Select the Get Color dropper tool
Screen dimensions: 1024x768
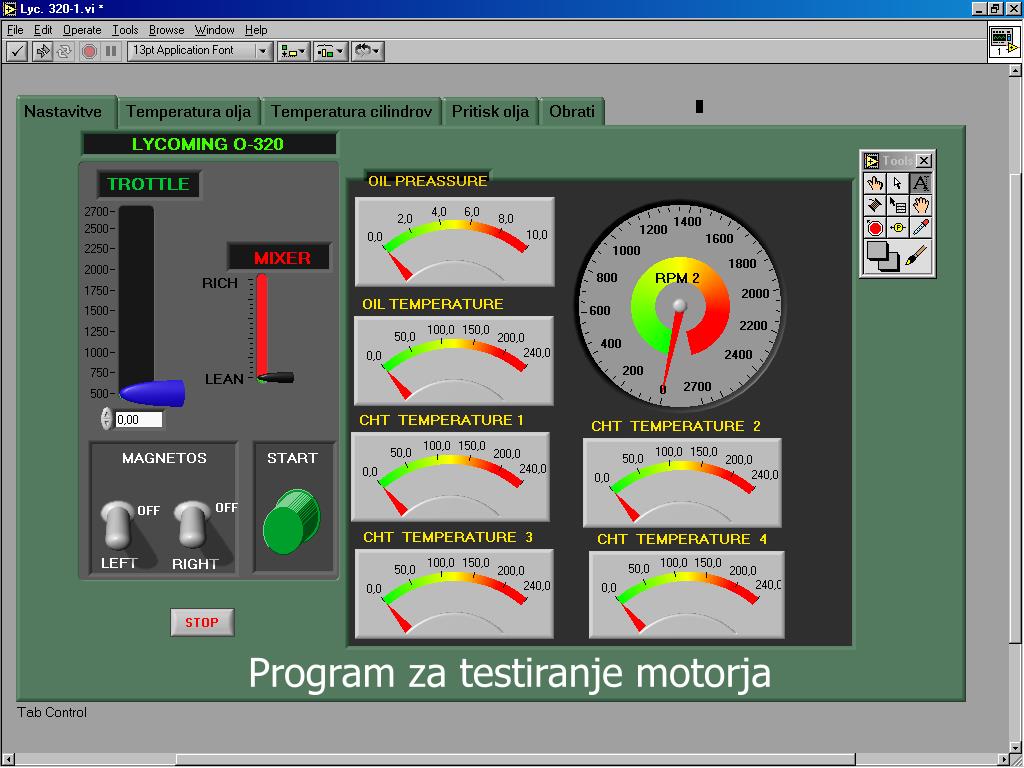[x=921, y=228]
